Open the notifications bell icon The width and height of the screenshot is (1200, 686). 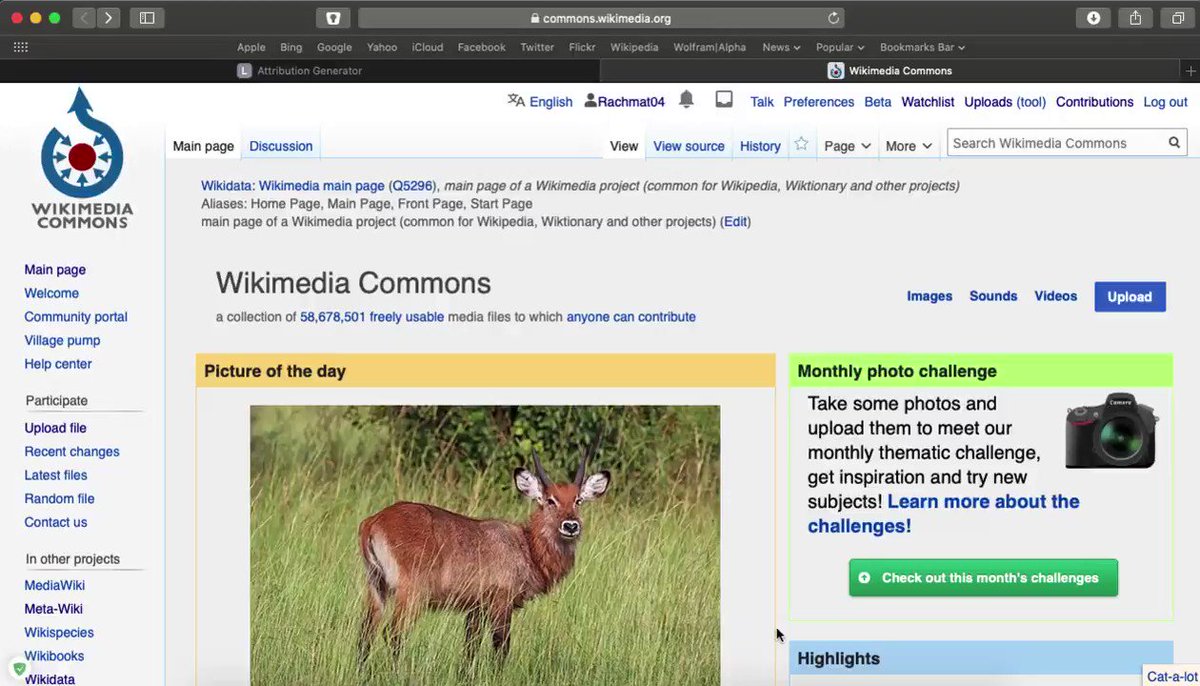coord(686,99)
